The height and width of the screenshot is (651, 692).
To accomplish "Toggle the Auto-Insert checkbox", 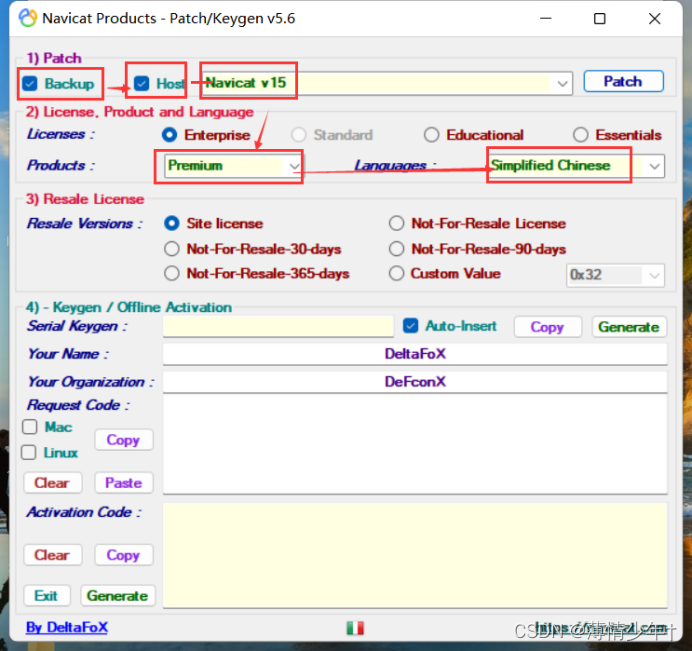I will 410,326.
